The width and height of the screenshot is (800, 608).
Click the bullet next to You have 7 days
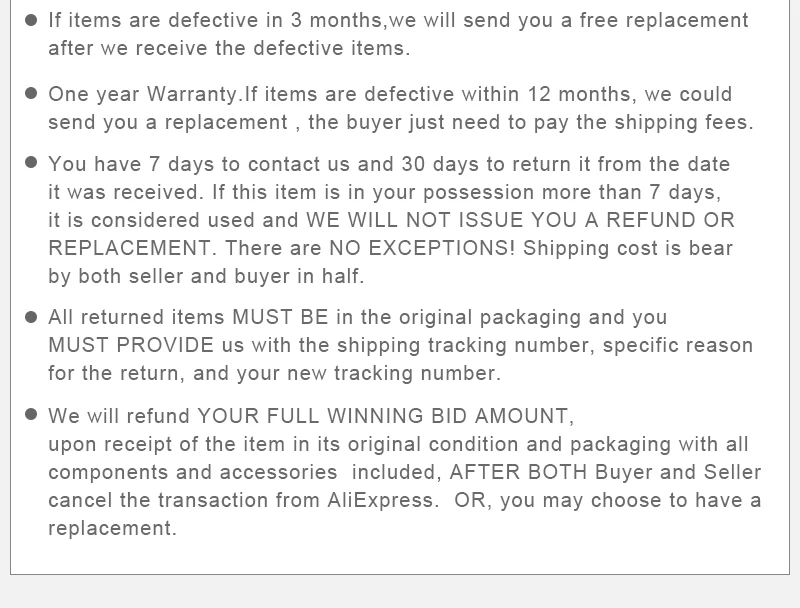(31, 162)
